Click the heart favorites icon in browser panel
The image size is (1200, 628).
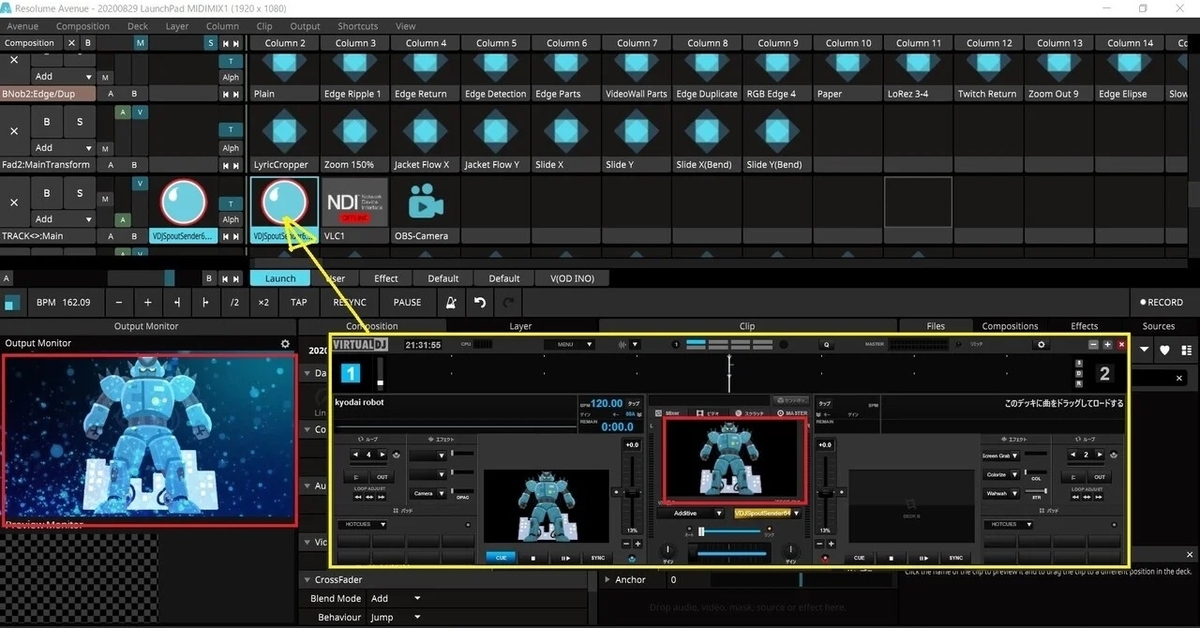1165,351
